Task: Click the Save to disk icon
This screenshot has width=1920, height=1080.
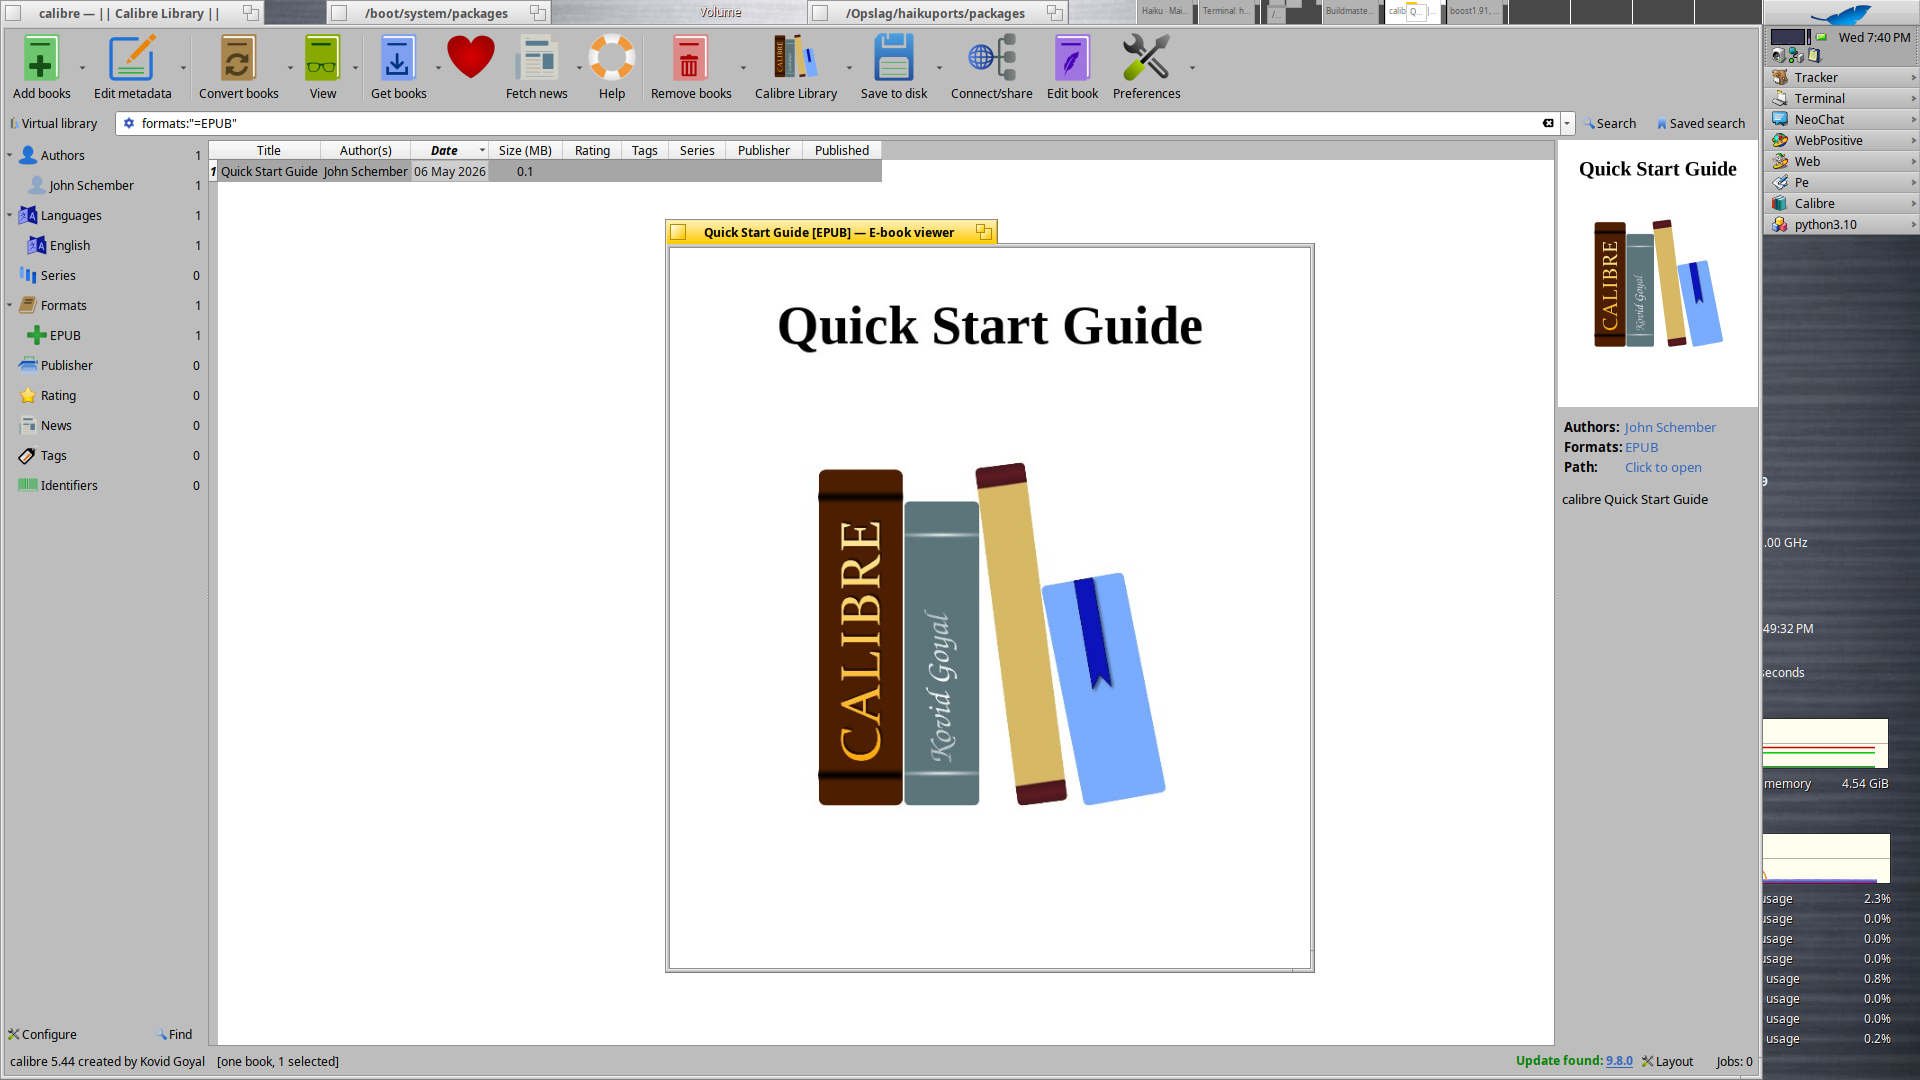Action: click(x=893, y=58)
